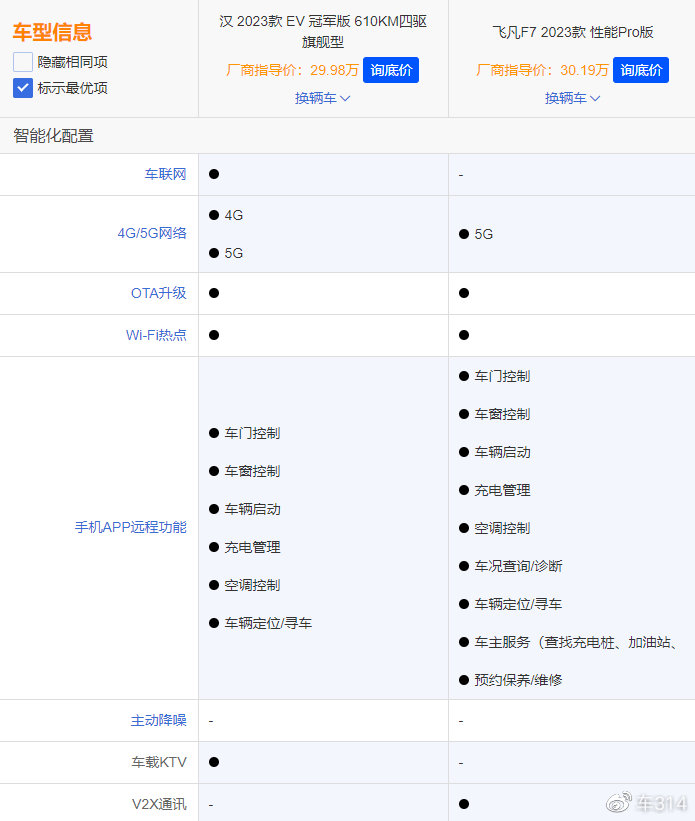Image resolution: width=695 pixels, height=821 pixels.
Task: Open the 4G/5G网络 feature link
Action: click(x=152, y=234)
